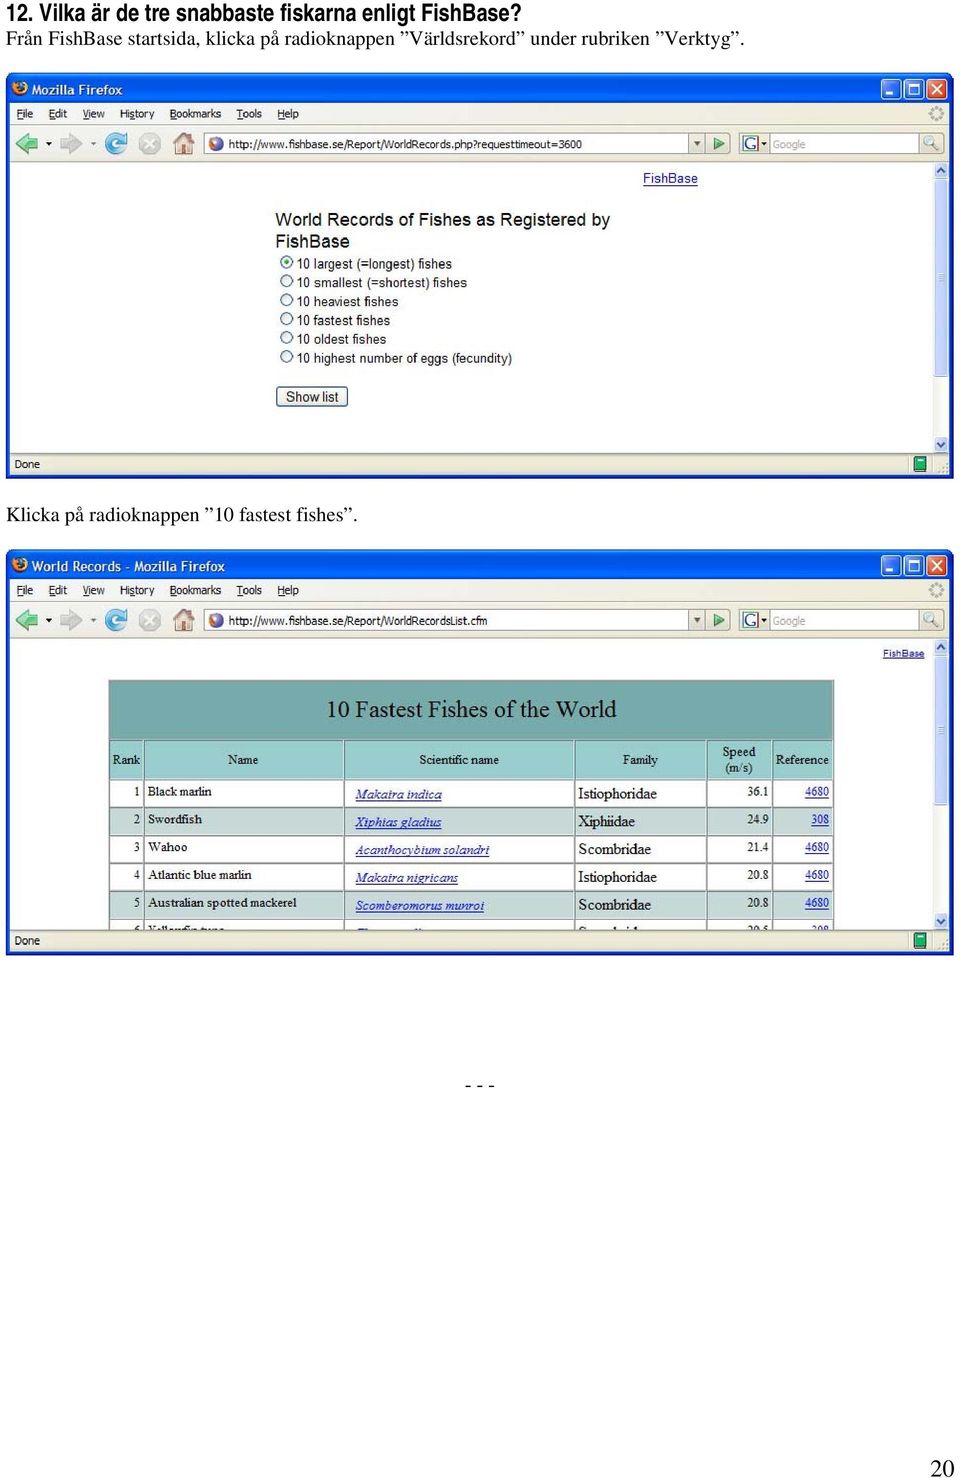Click green Go arrow in upper Mozilla Firefox window
Screen dimensions: 960x1478
(718, 144)
